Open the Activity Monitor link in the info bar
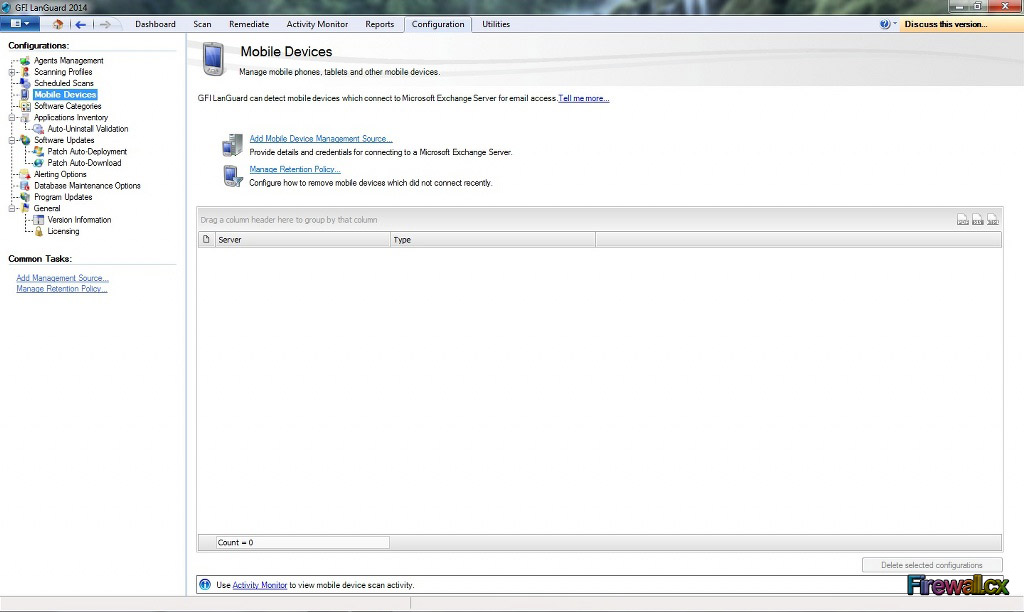This screenshot has width=1024, height=612. [259, 585]
